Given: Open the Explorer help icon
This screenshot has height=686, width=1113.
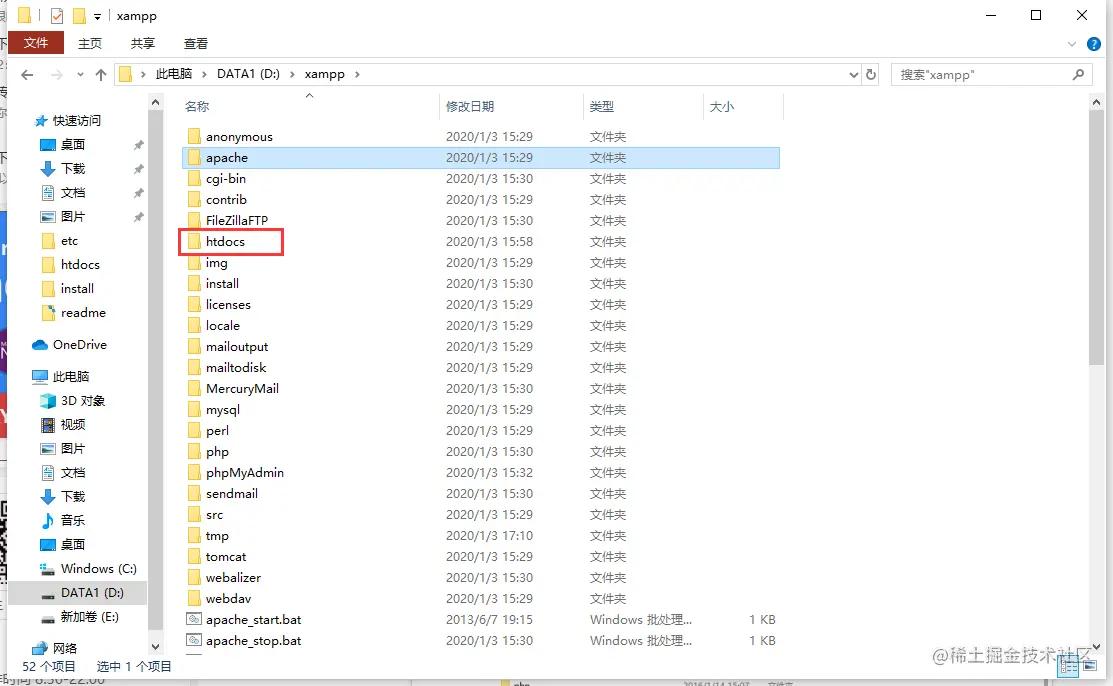Looking at the screenshot, I should pos(1094,44).
